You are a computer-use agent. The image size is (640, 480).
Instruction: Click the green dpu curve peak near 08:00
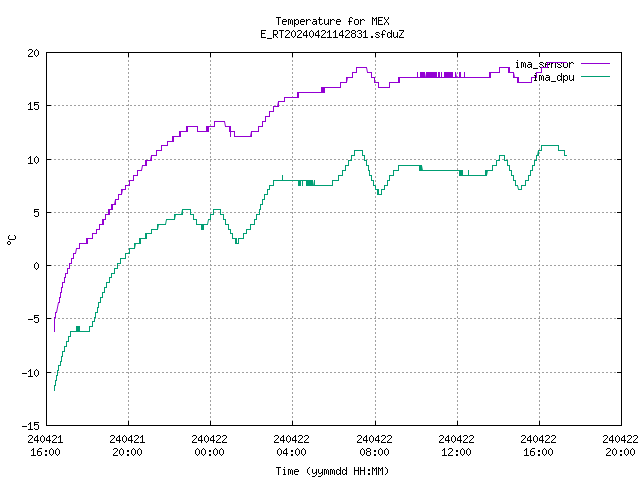(x=358, y=151)
